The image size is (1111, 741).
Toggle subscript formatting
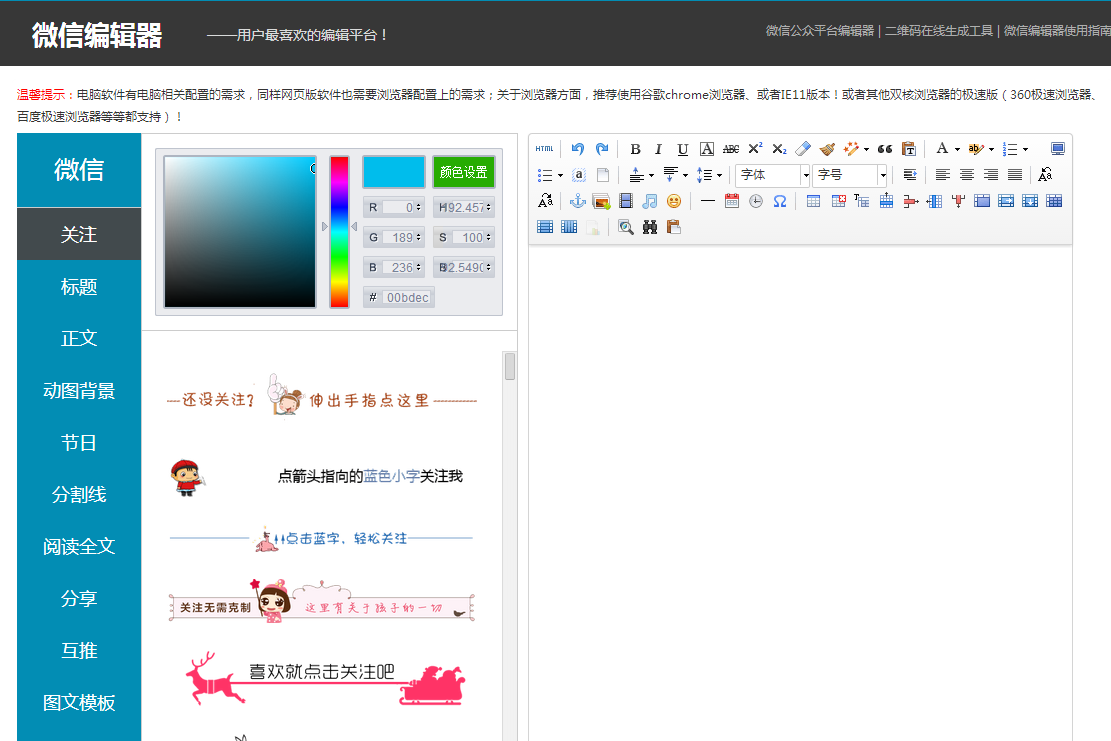click(x=779, y=149)
